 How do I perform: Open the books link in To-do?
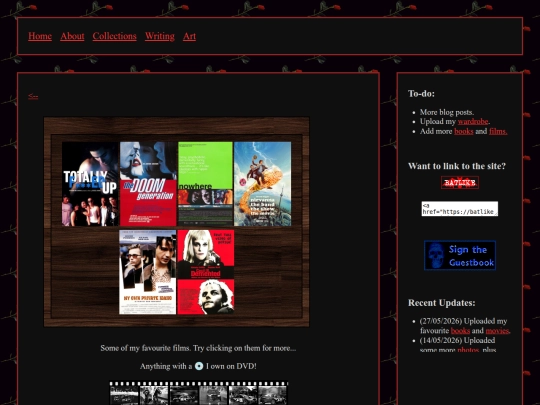pos(464,131)
